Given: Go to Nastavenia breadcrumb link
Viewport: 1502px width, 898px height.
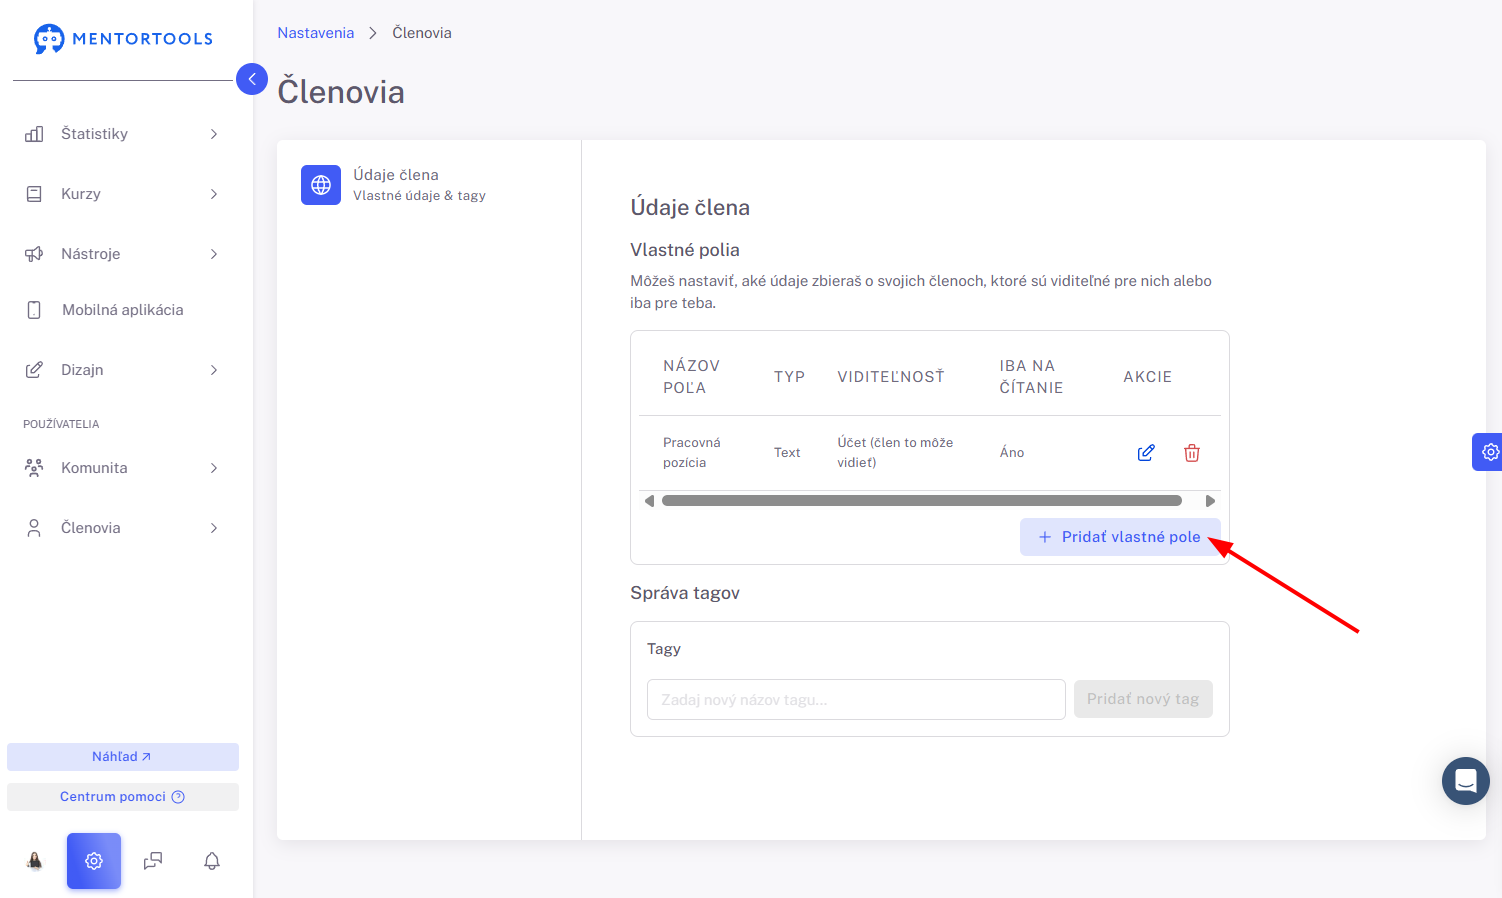Looking at the screenshot, I should pyautogui.click(x=316, y=33).
